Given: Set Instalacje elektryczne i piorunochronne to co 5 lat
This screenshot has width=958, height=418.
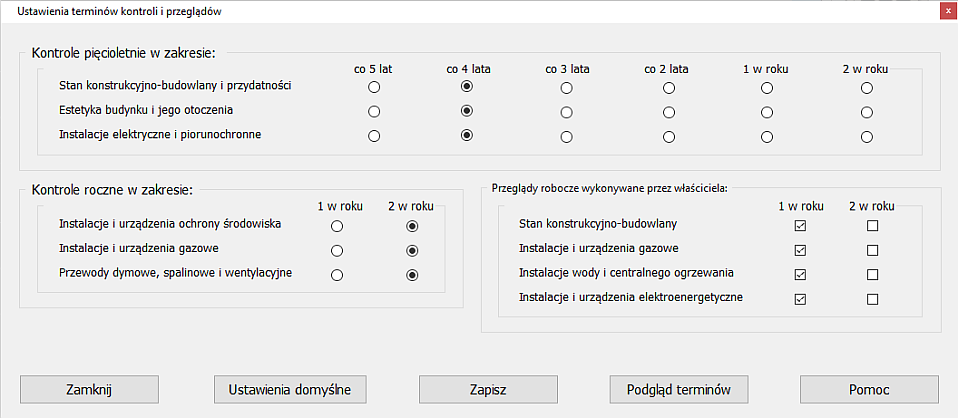Looking at the screenshot, I should (x=374, y=136).
